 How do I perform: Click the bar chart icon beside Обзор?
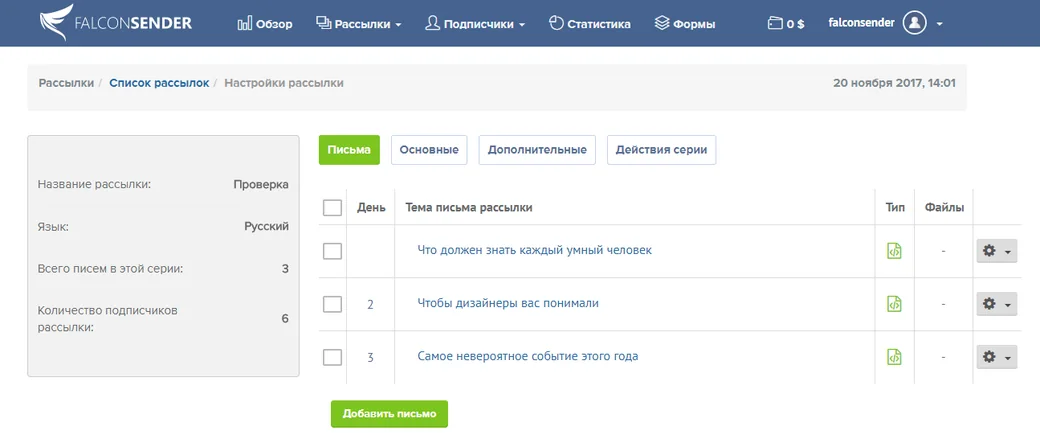pos(245,24)
